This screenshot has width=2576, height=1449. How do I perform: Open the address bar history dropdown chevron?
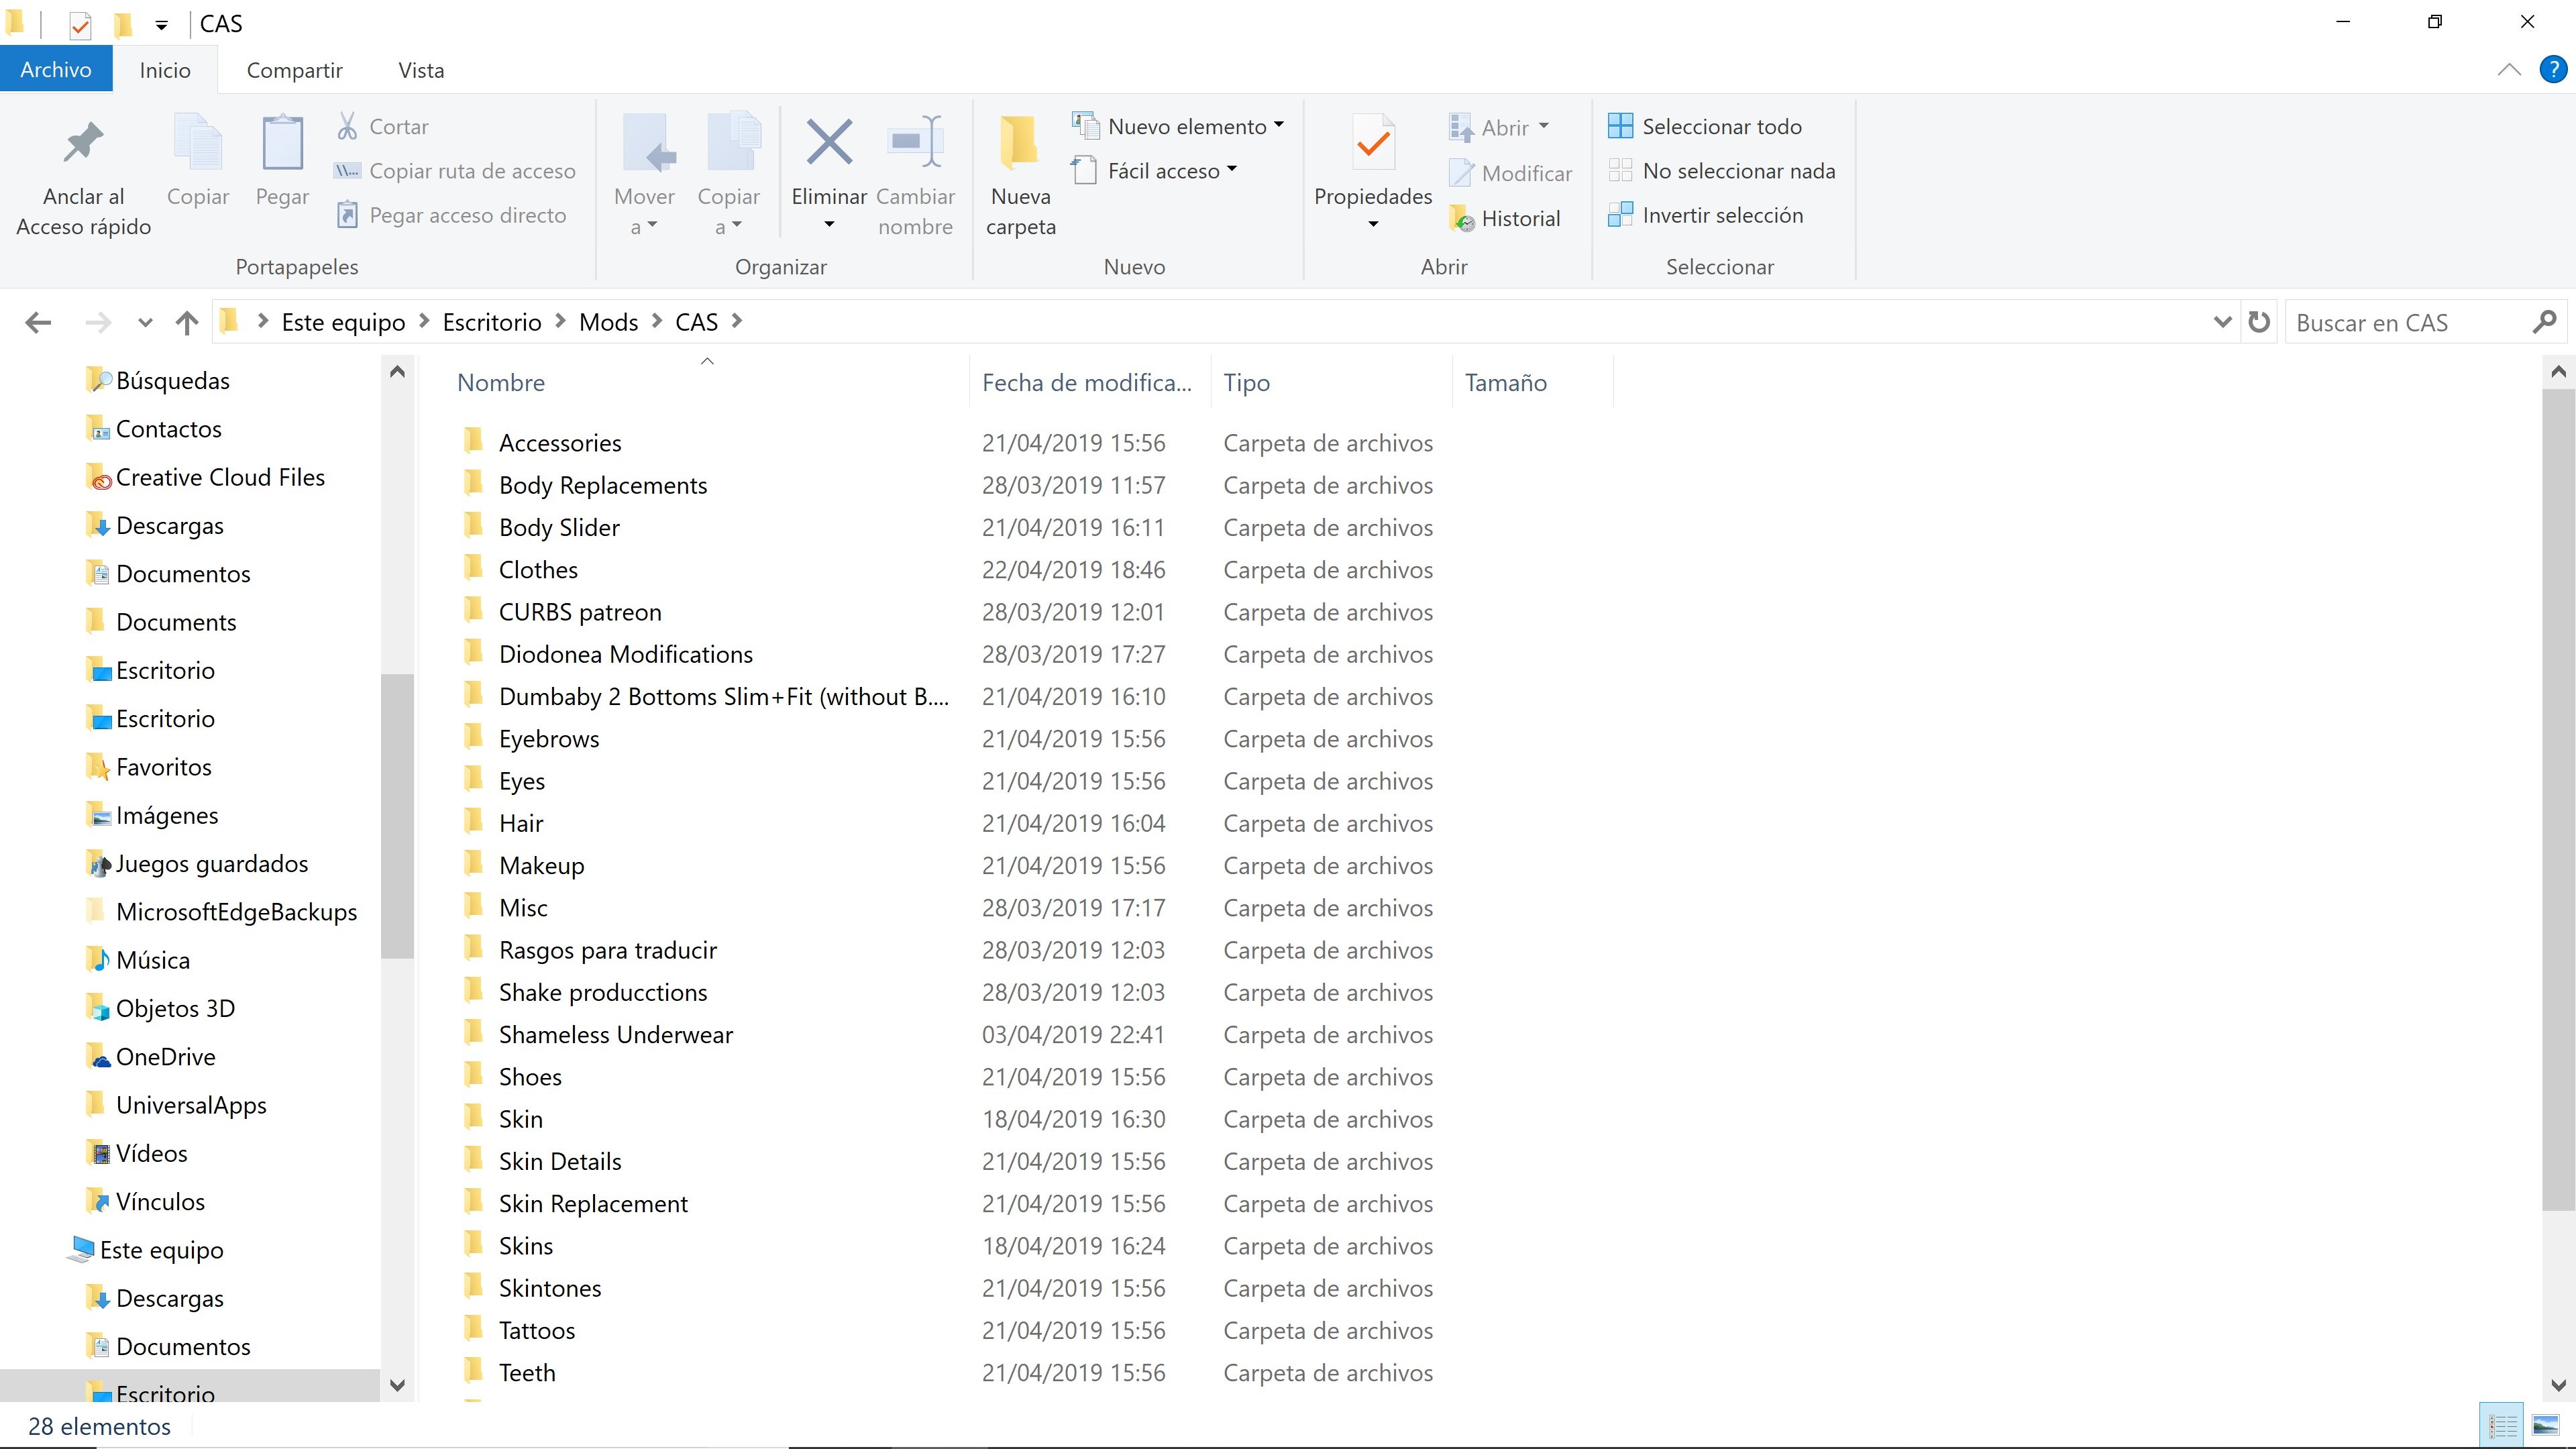click(x=2222, y=322)
